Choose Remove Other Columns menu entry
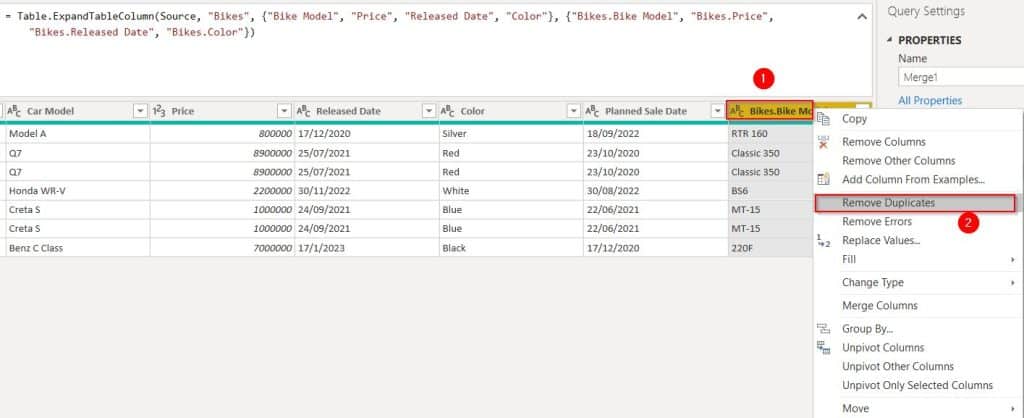Image resolution: width=1024 pixels, height=418 pixels. 899,161
